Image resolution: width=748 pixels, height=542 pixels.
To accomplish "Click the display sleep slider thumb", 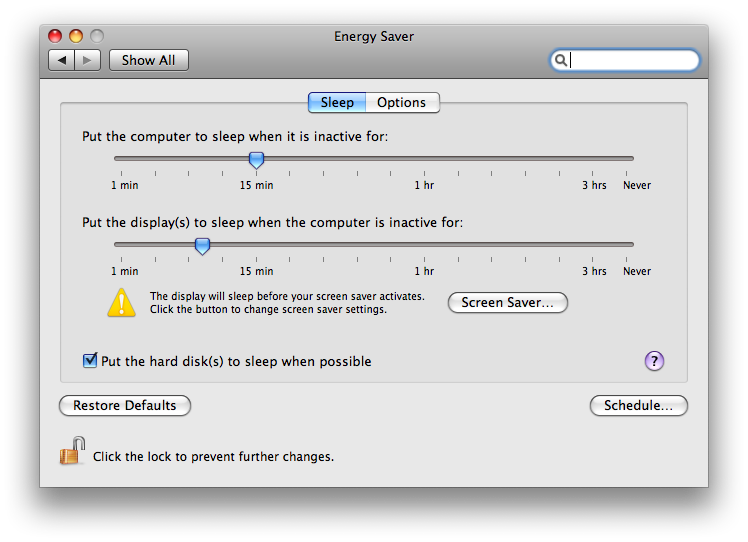I will click(x=202, y=246).
